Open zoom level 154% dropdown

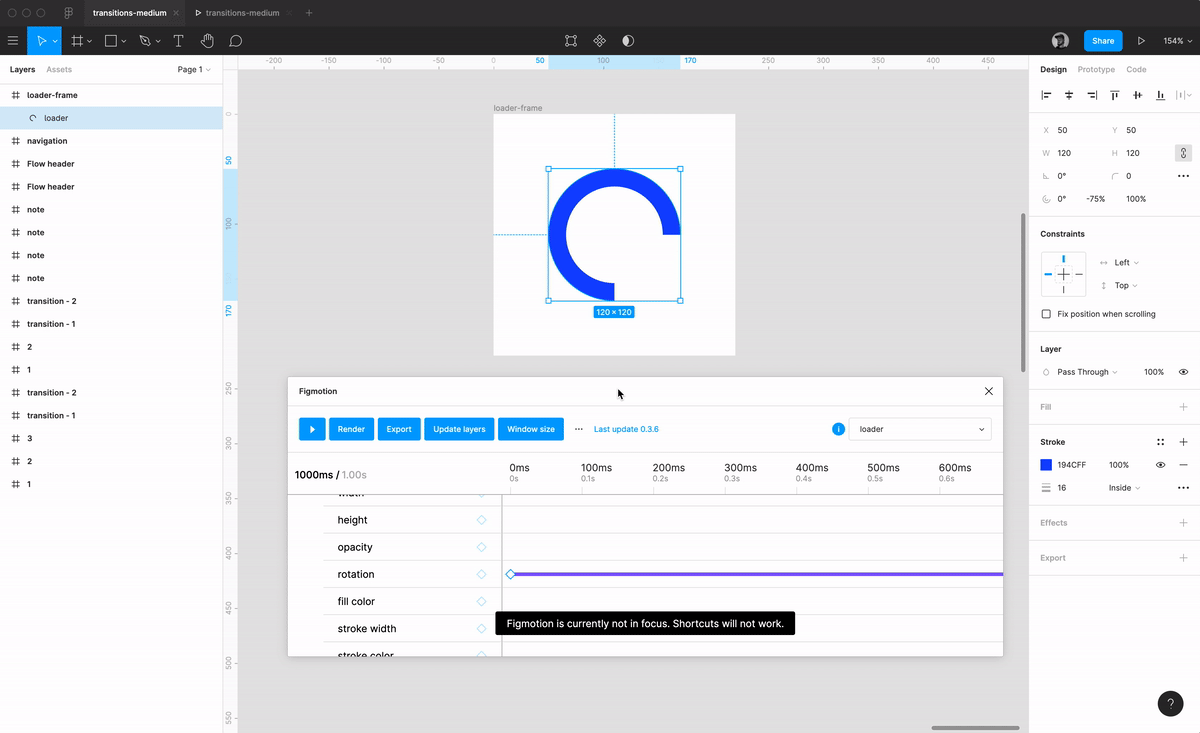tap(1177, 41)
